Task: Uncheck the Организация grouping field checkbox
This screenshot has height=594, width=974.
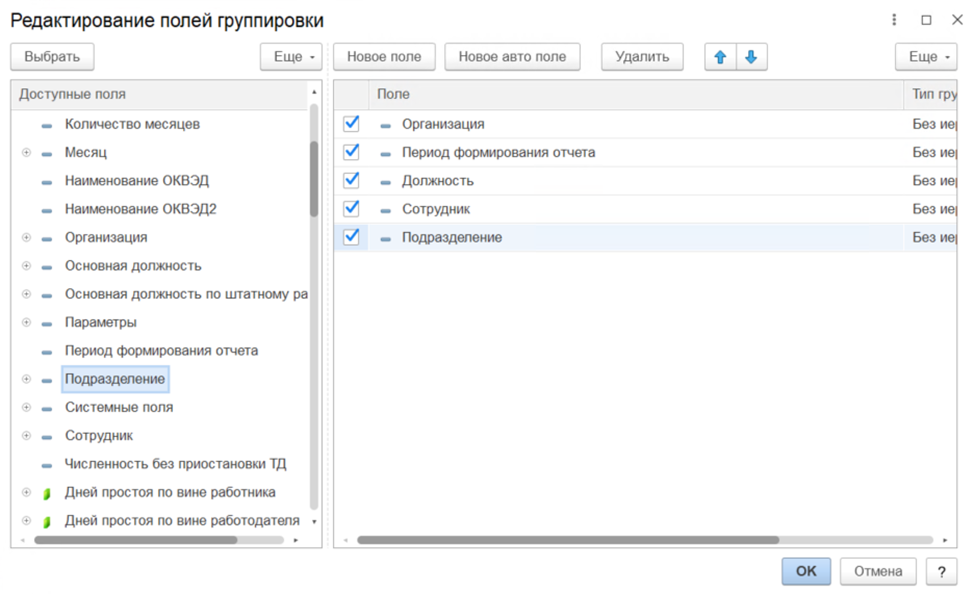Action: (x=351, y=124)
